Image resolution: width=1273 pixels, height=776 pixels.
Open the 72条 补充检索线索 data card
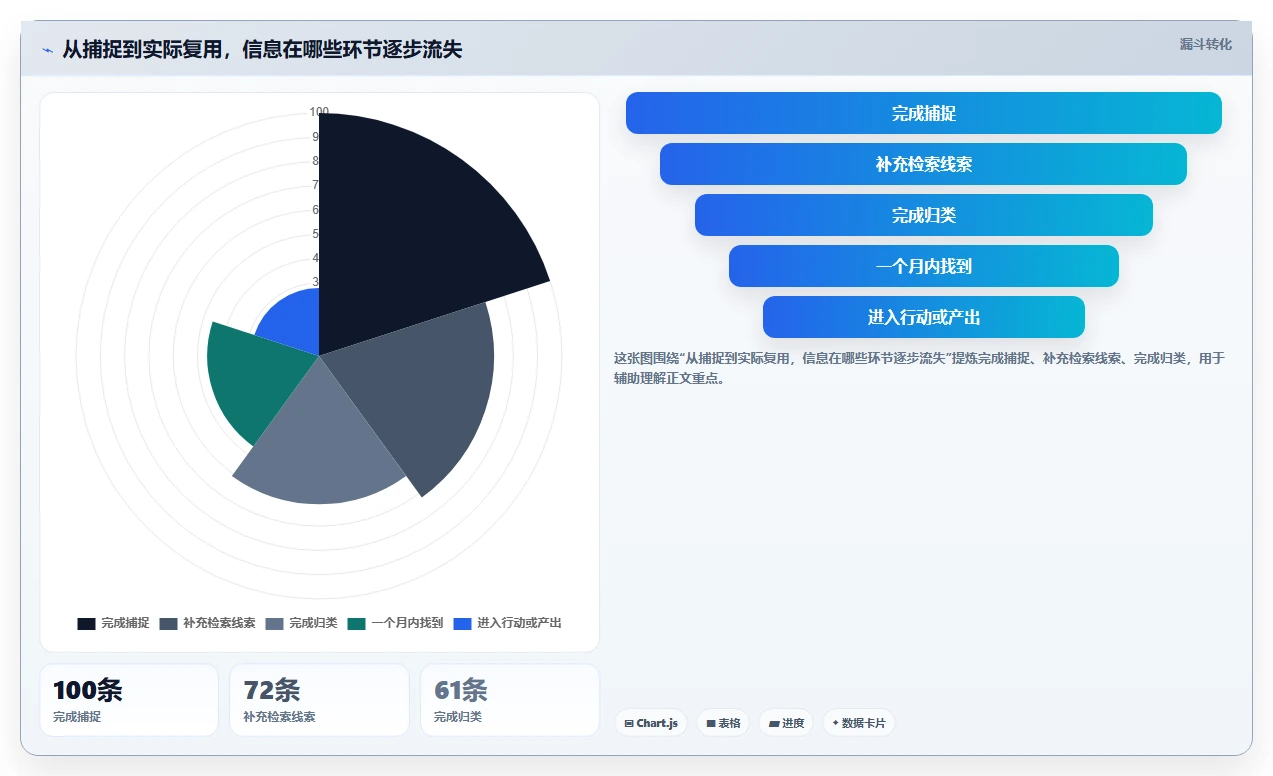319,700
